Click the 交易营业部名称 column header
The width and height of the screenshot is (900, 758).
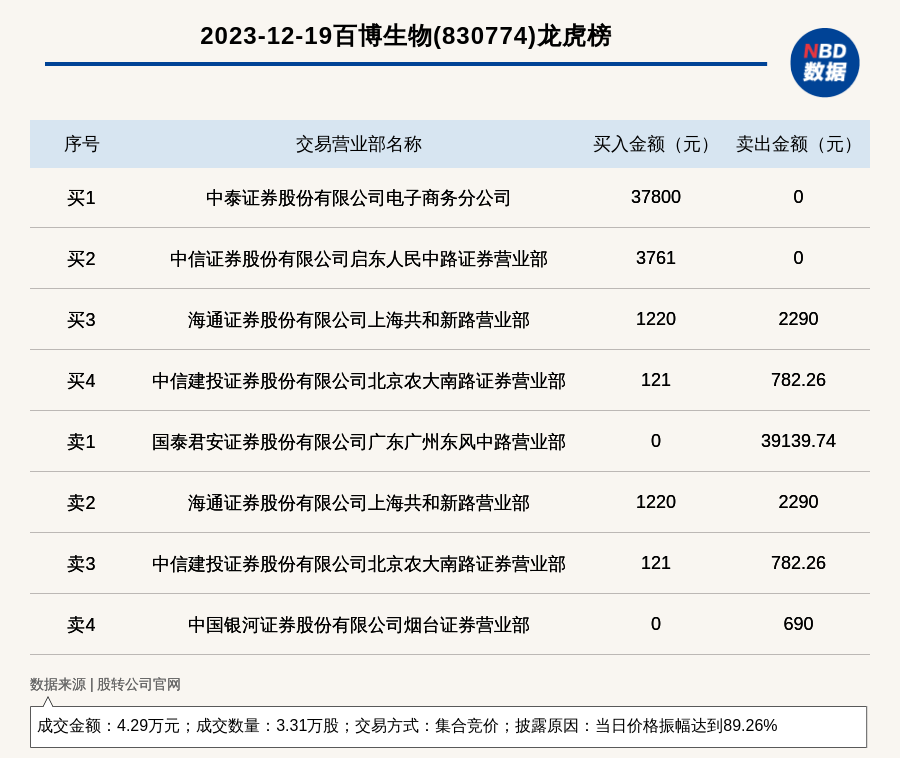click(359, 144)
